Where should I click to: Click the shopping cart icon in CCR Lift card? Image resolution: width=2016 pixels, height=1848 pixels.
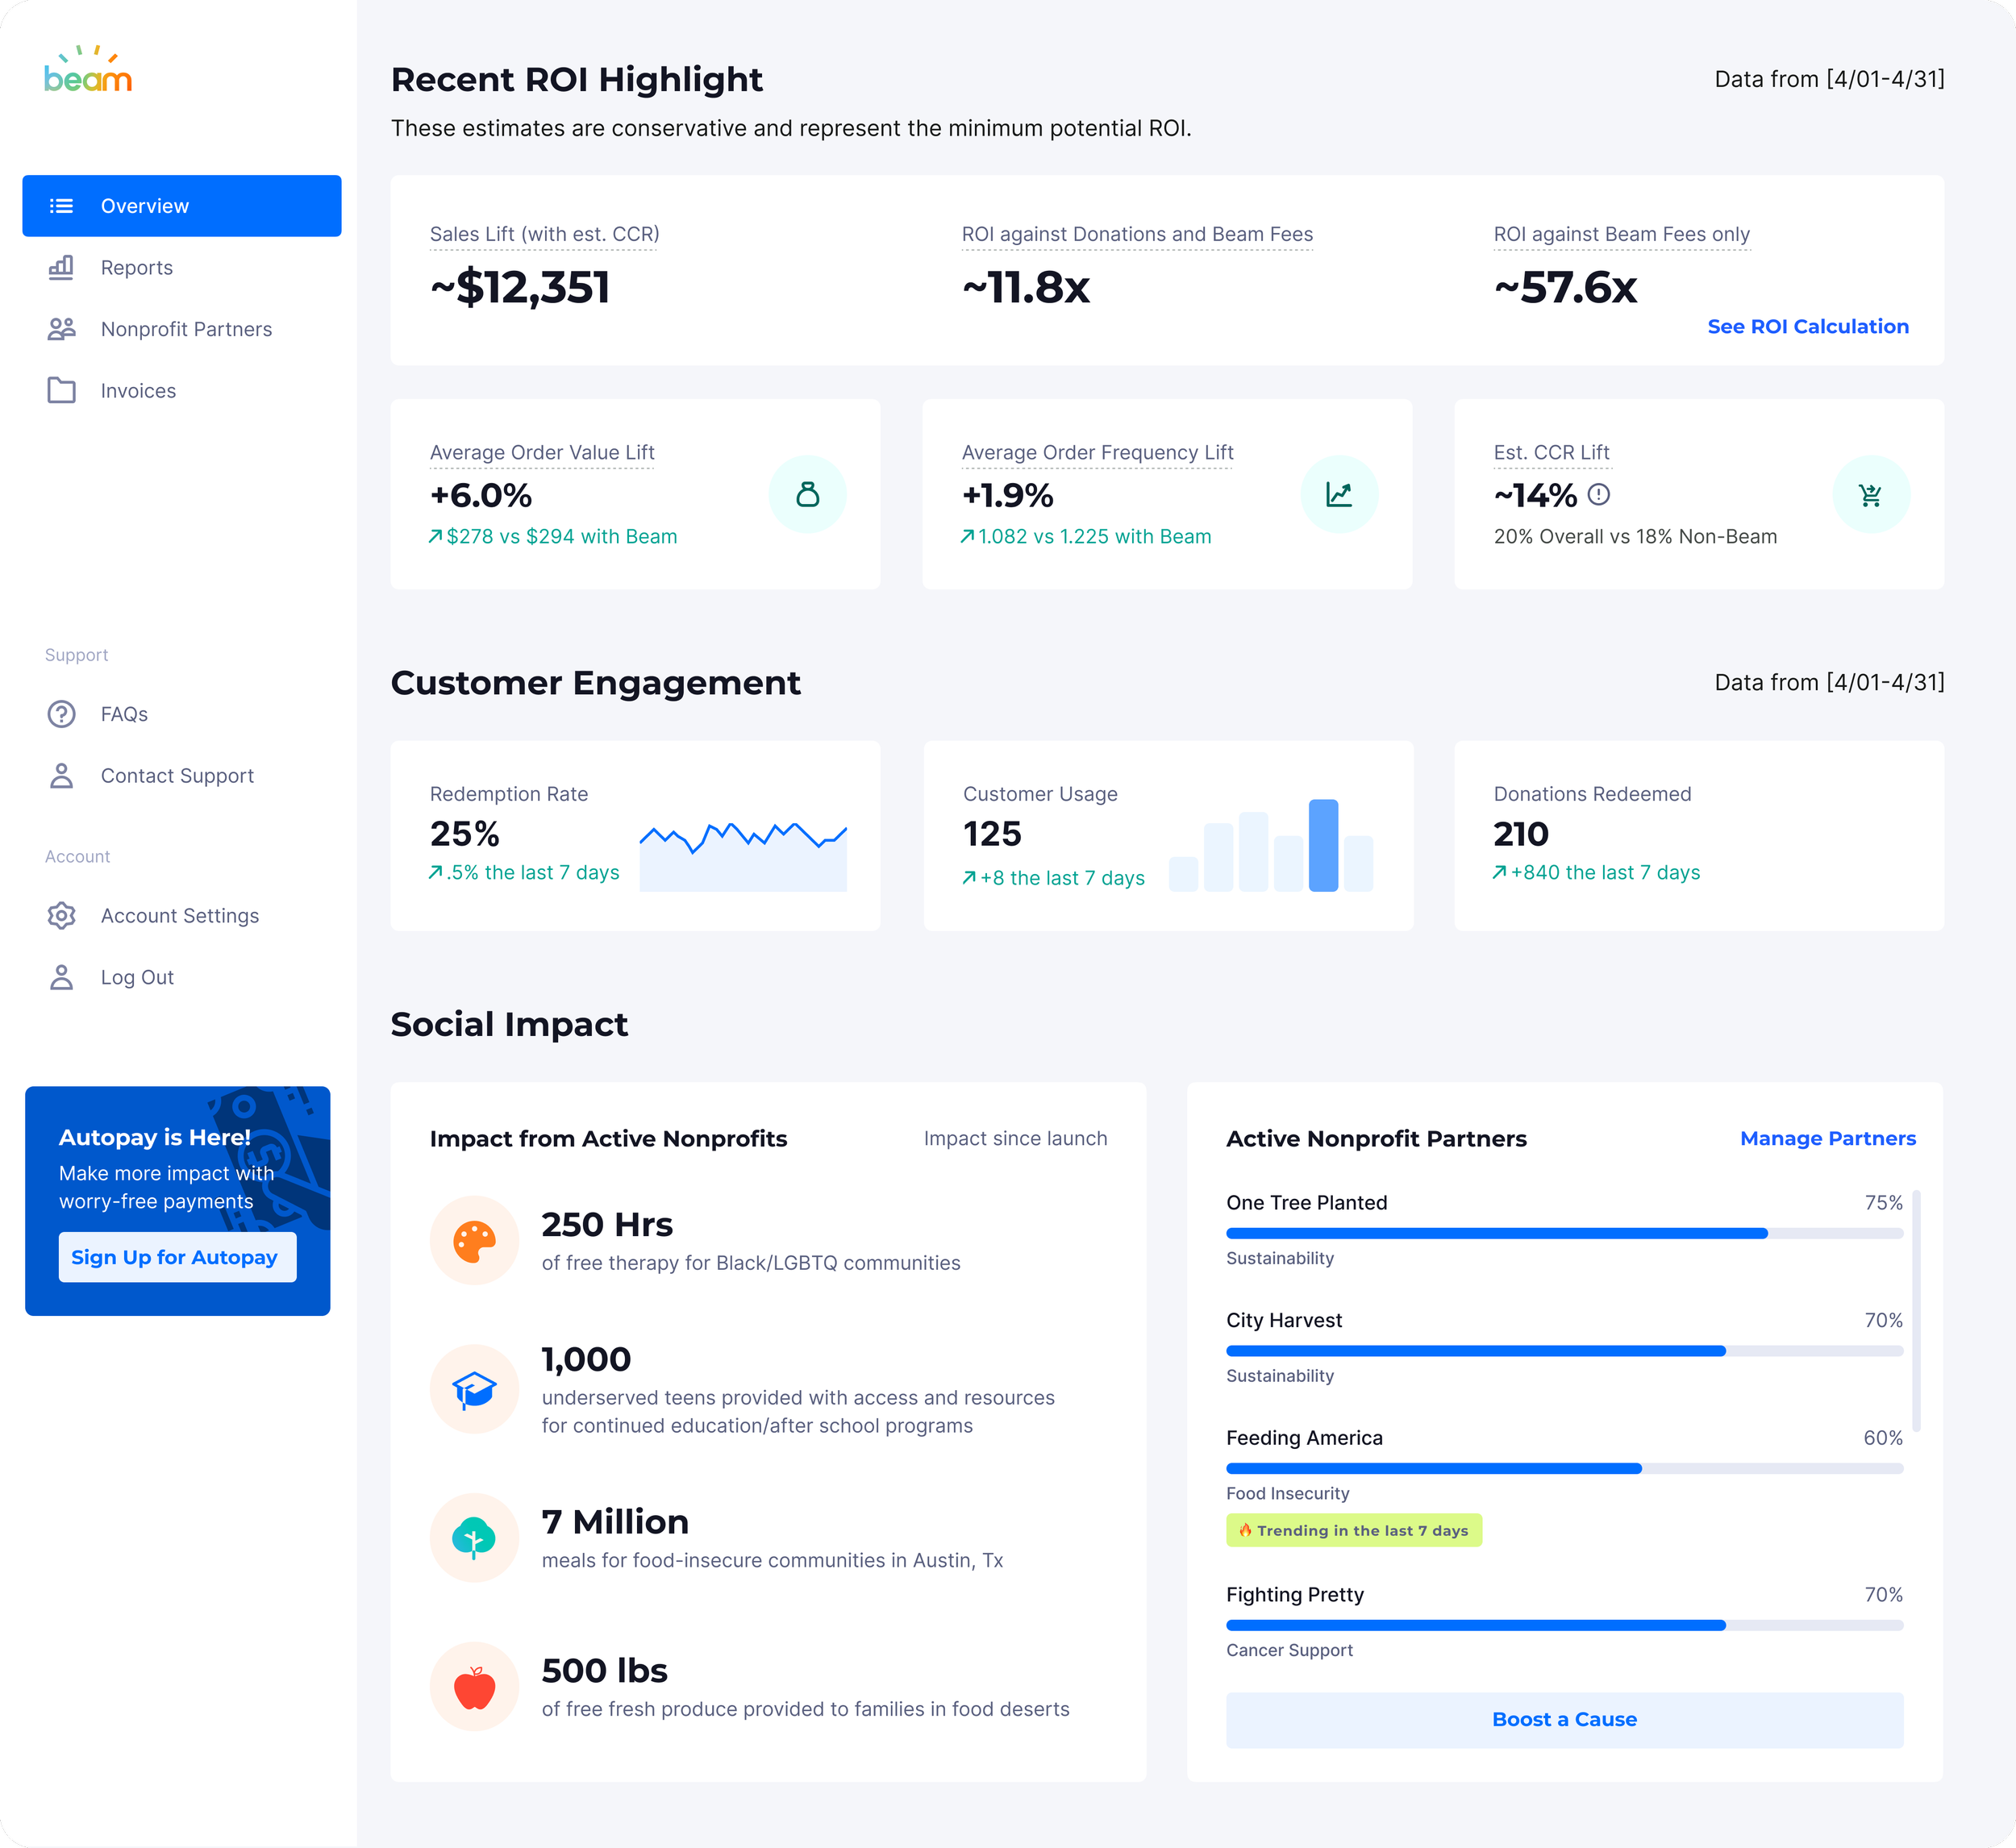[x=1870, y=494]
